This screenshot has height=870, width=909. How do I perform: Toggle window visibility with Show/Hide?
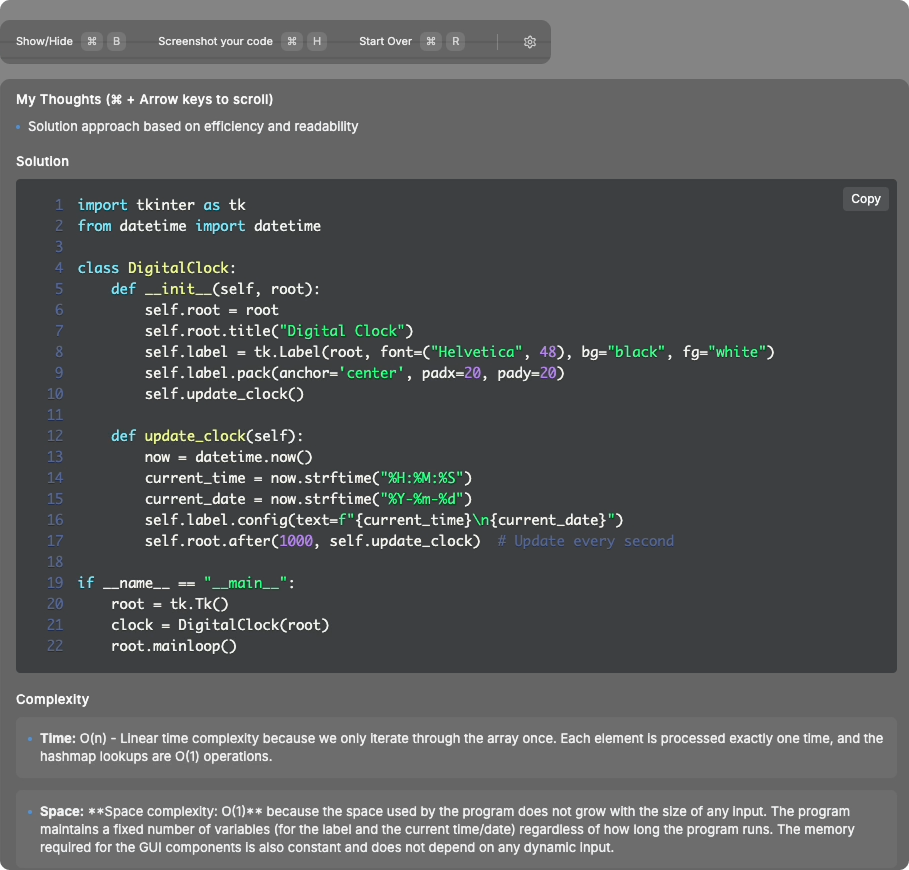pyautogui.click(x=44, y=42)
